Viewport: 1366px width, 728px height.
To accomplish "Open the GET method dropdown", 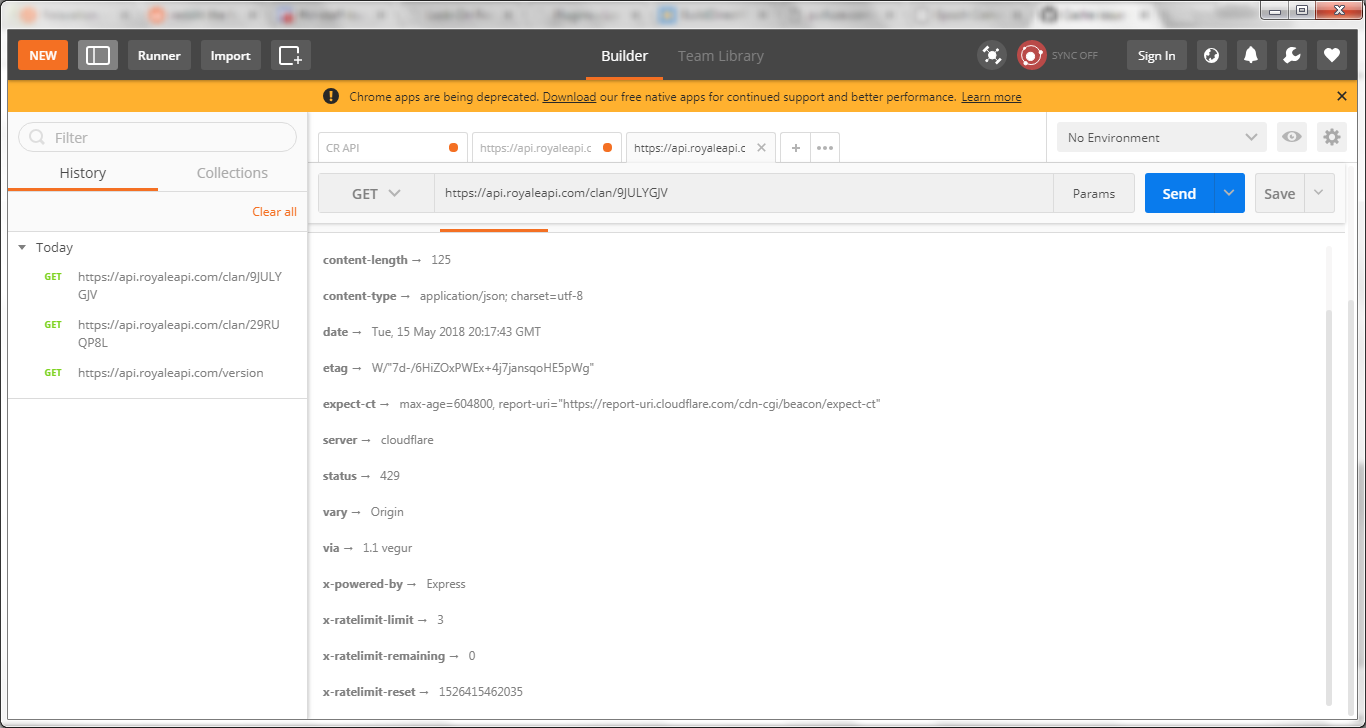I will point(375,193).
